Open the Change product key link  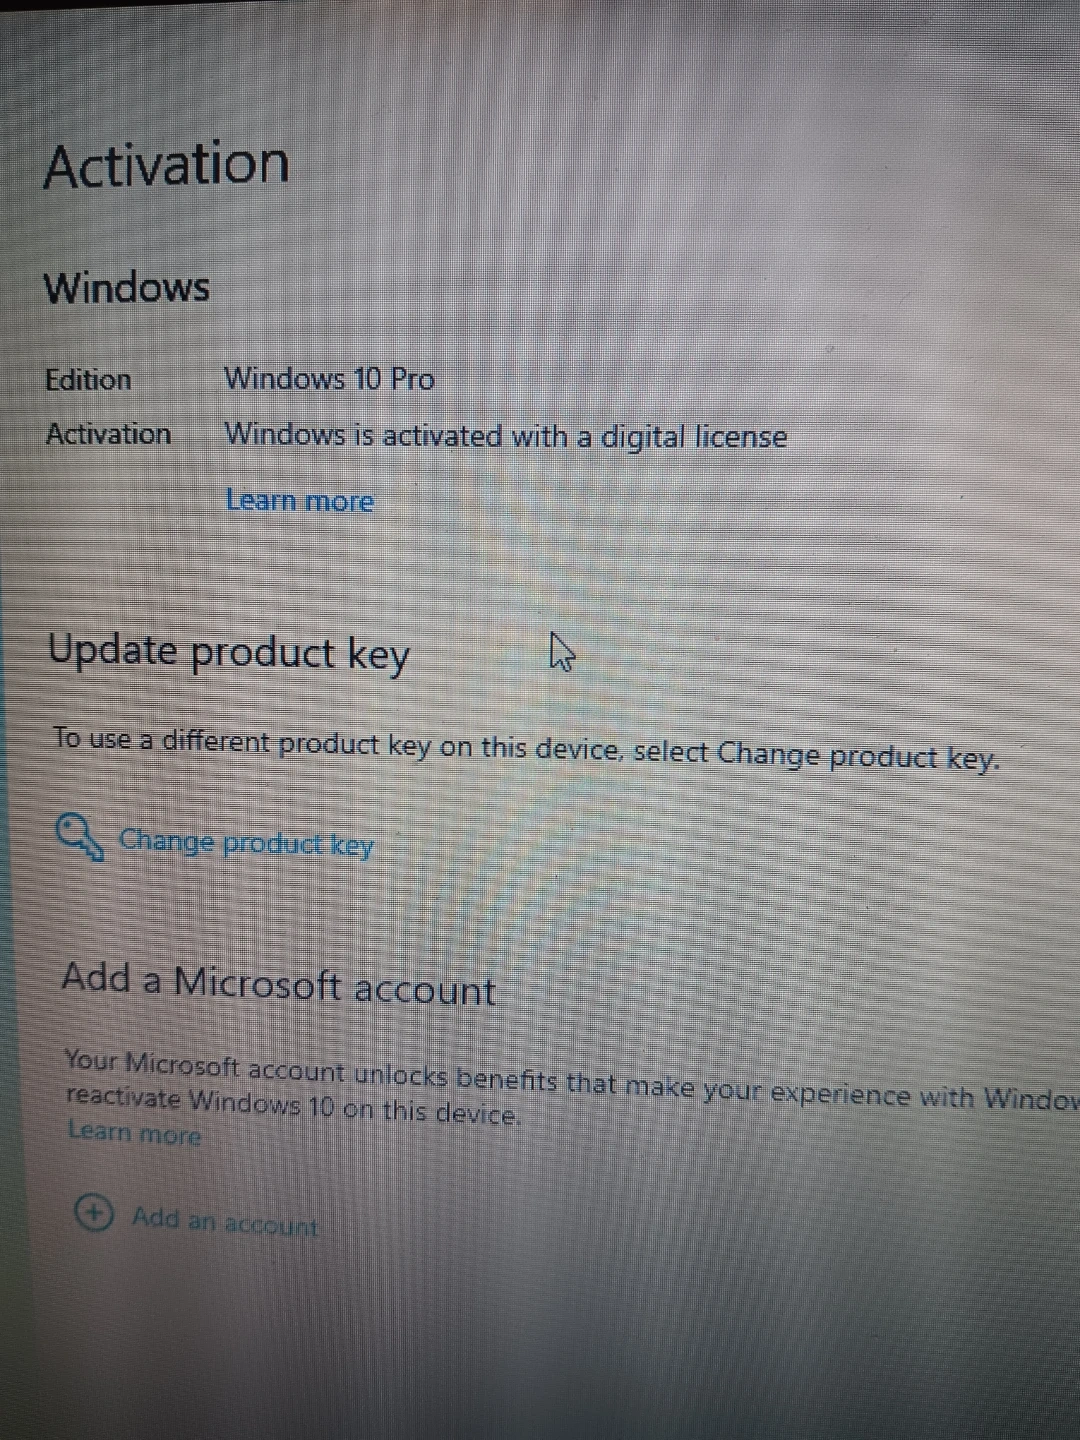click(246, 843)
